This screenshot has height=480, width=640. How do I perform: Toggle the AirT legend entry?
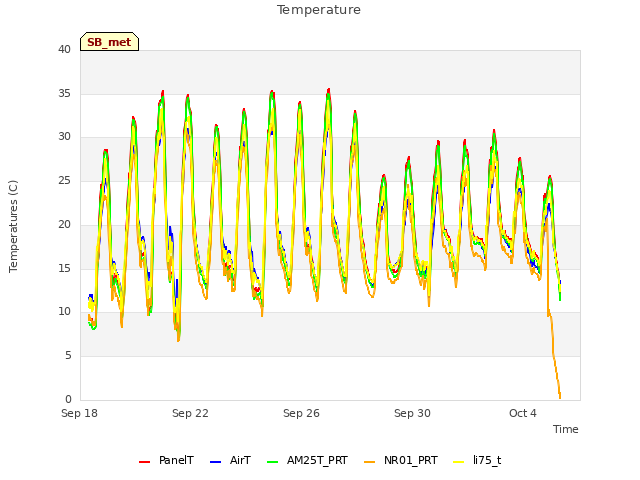[230, 460]
